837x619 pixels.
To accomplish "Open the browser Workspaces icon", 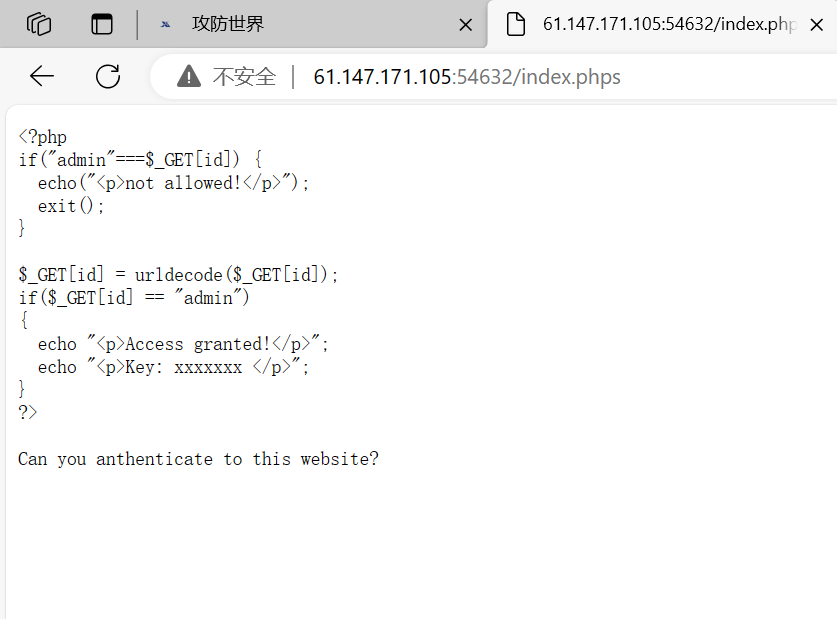I will 39,24.
